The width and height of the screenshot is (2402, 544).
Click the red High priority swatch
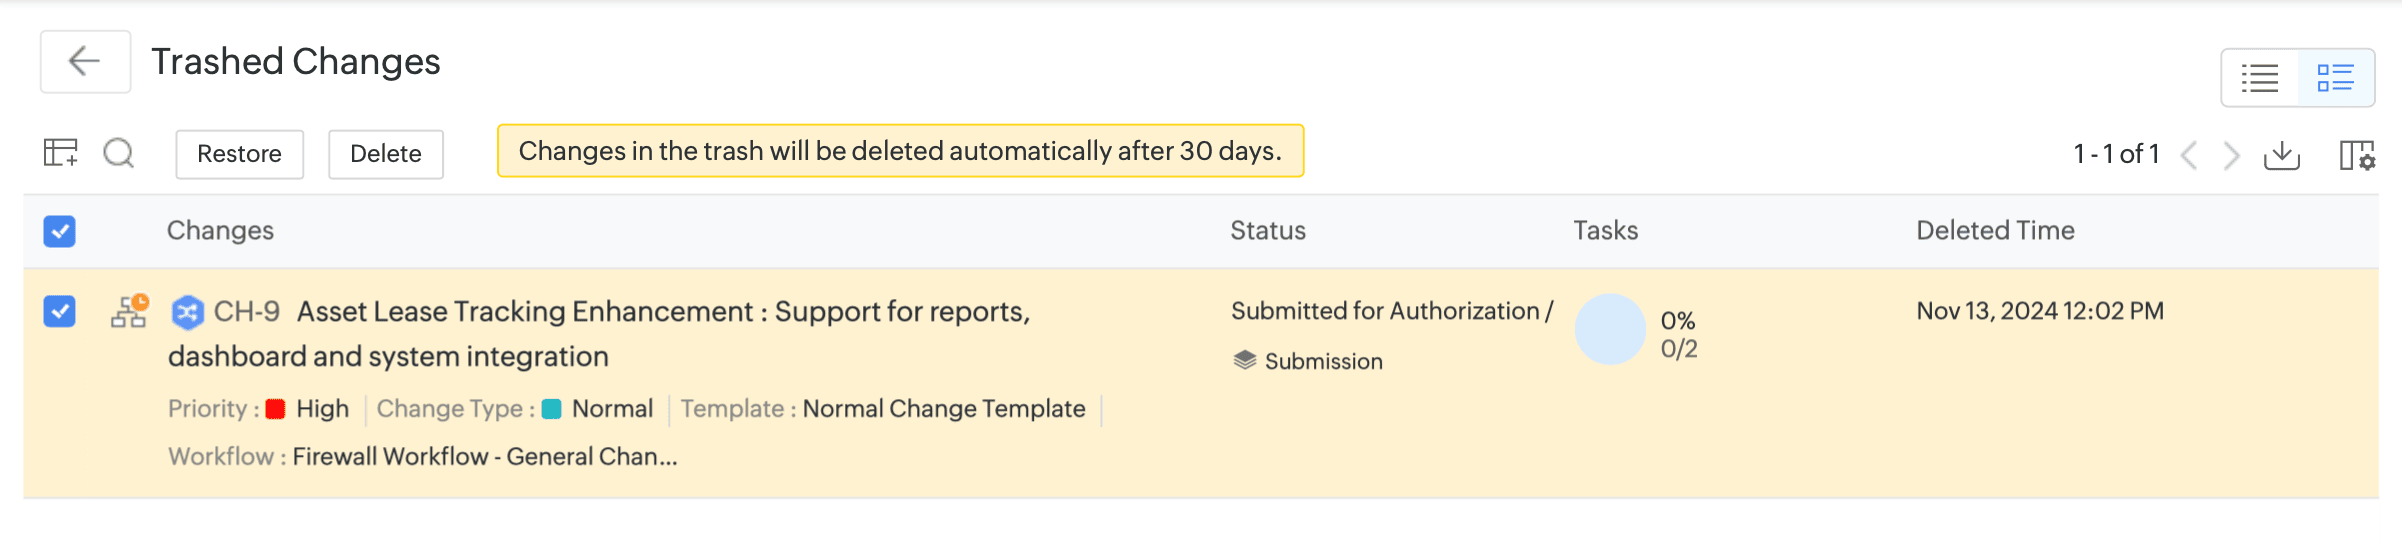(276, 409)
